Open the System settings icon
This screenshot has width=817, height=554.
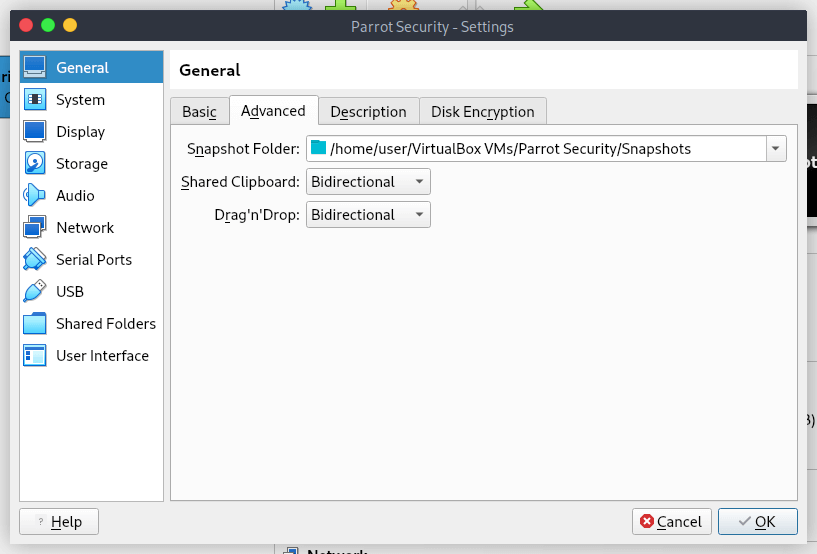[35, 100]
